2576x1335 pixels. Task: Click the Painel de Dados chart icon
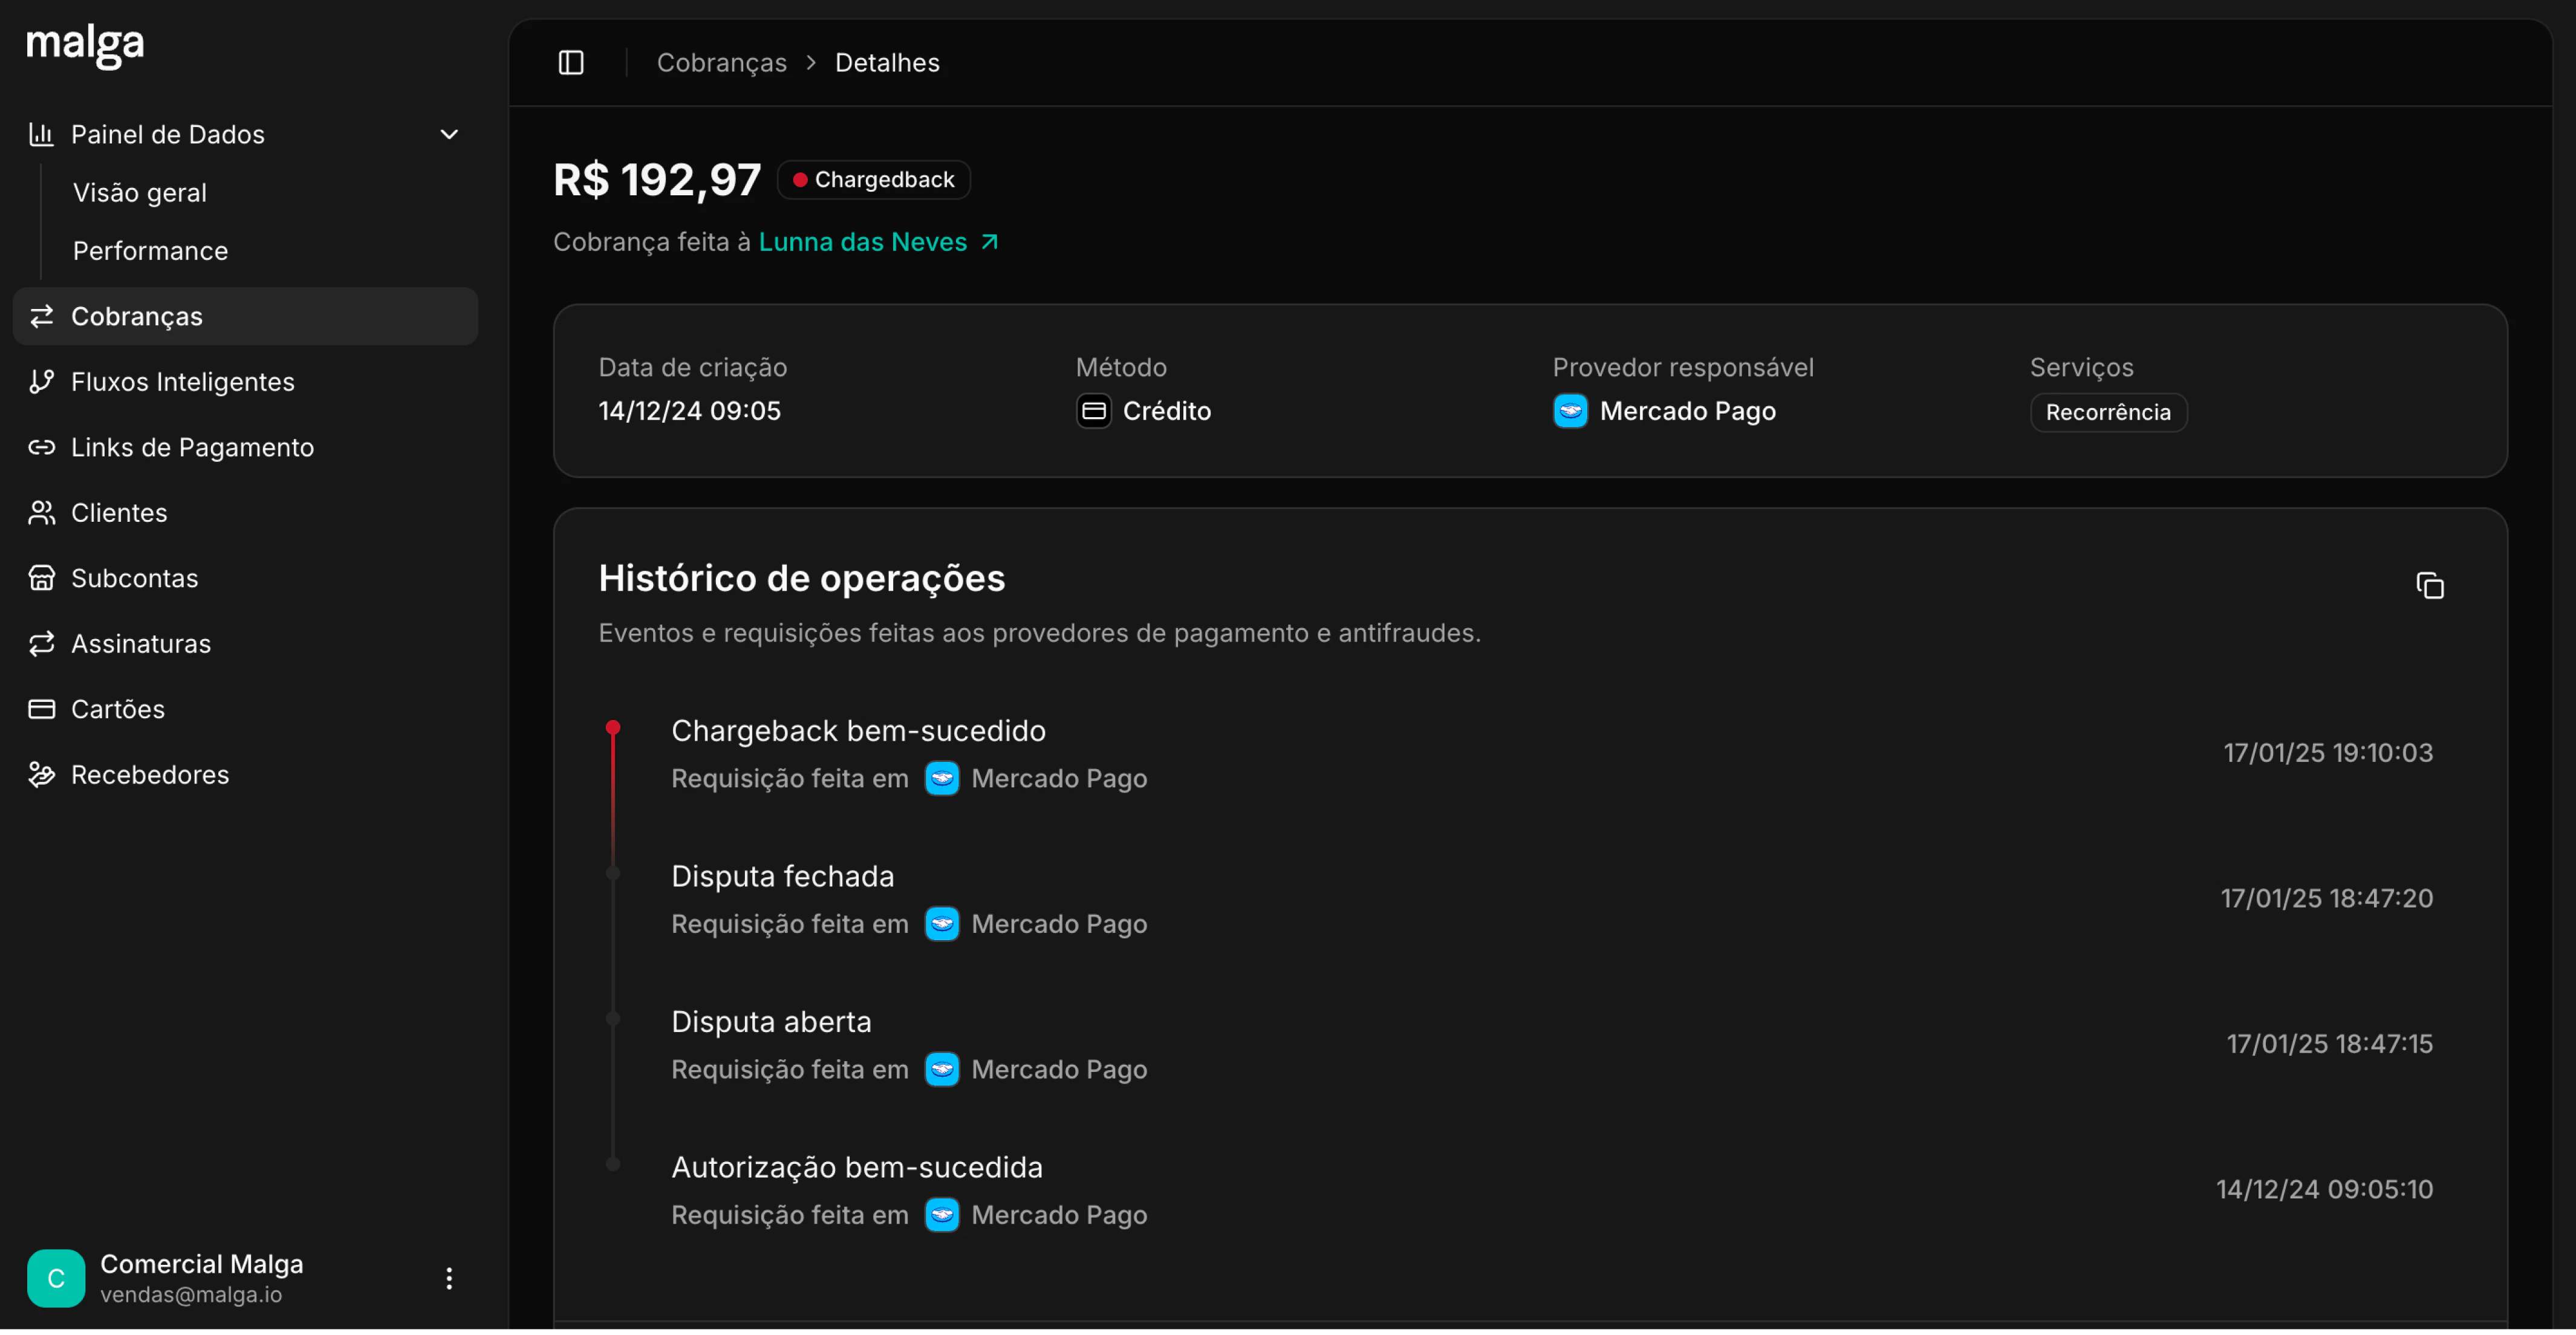pos(41,134)
